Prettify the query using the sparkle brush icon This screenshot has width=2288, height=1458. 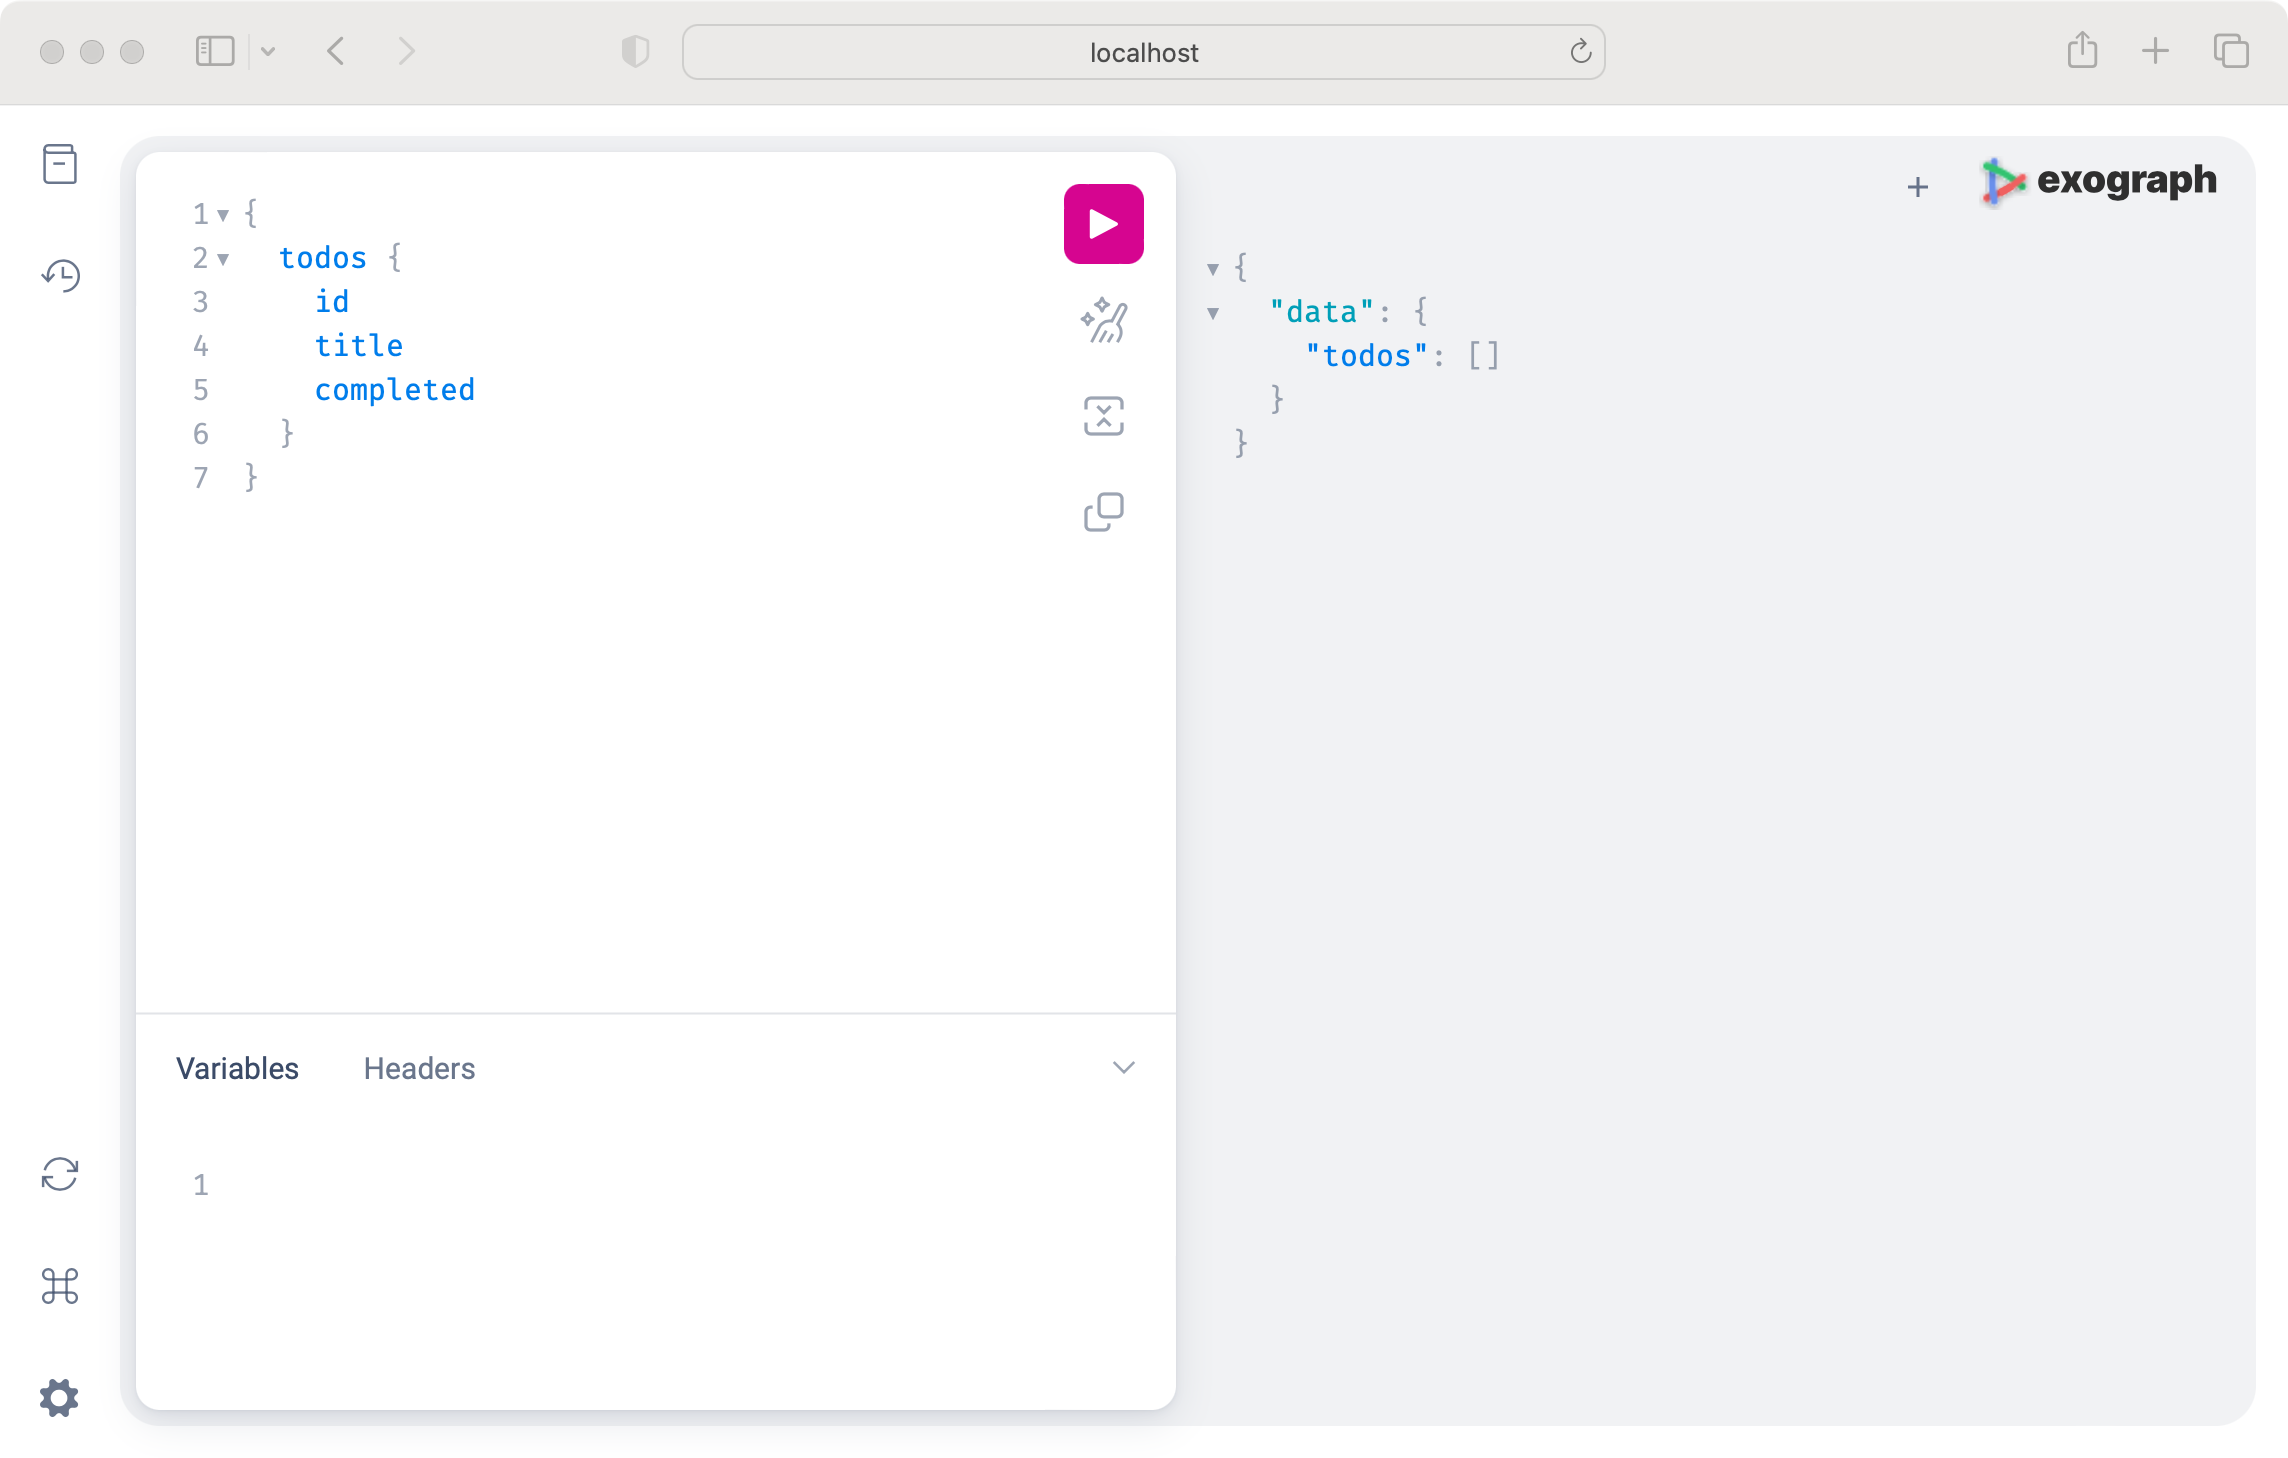click(x=1103, y=322)
